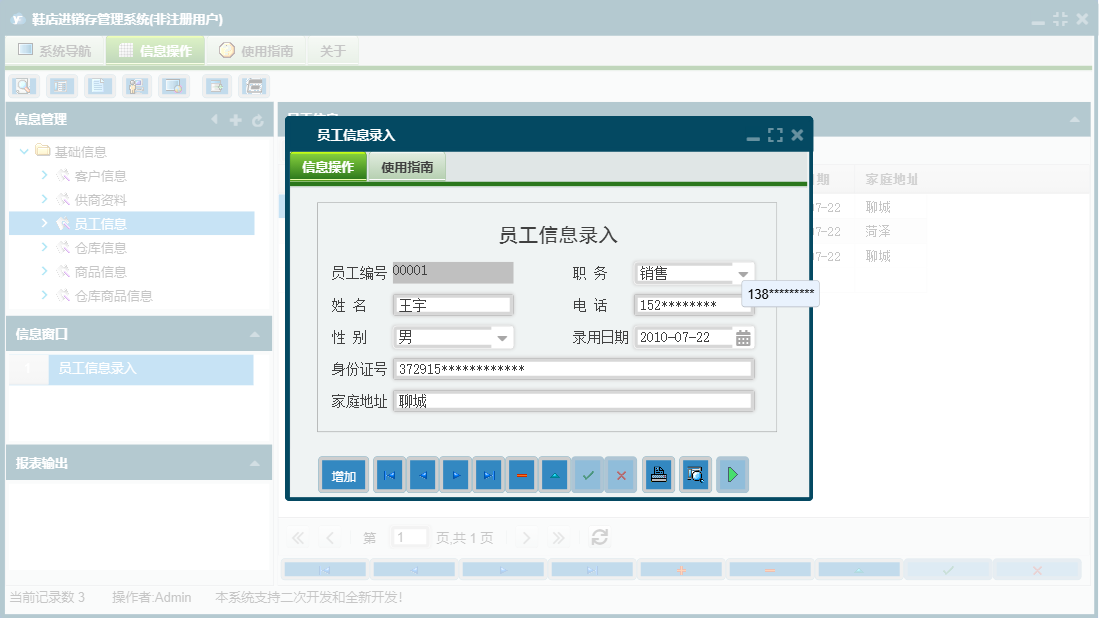
Task: Jump to the last employee record
Action: tap(489, 475)
